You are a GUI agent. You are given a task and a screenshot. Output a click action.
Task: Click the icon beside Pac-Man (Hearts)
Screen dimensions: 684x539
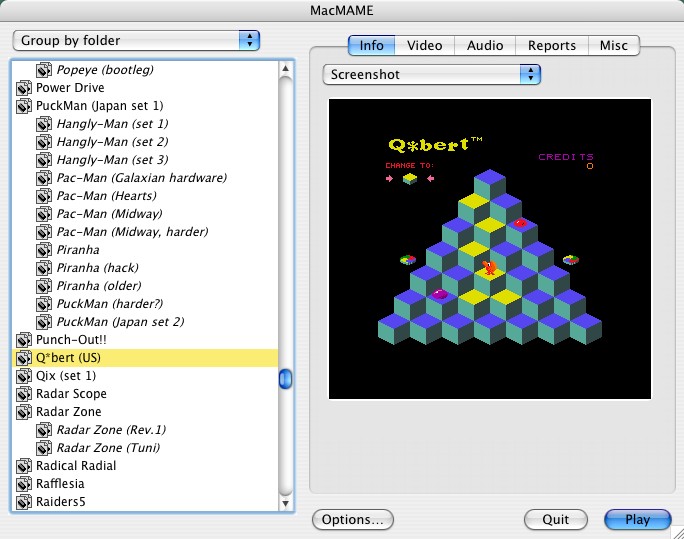pos(44,196)
